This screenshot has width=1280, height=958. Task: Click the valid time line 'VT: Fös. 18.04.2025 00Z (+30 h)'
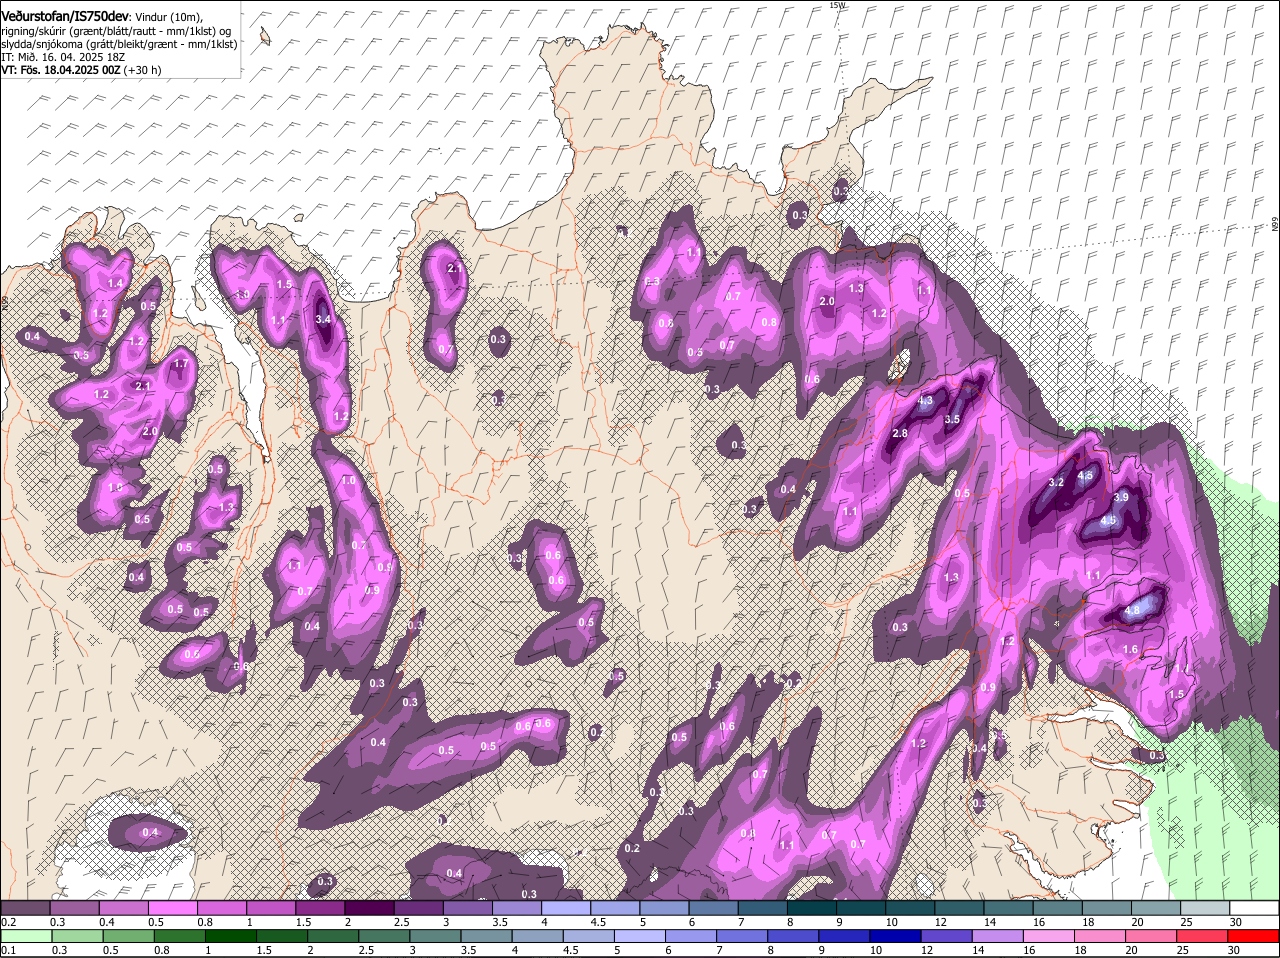click(81, 70)
